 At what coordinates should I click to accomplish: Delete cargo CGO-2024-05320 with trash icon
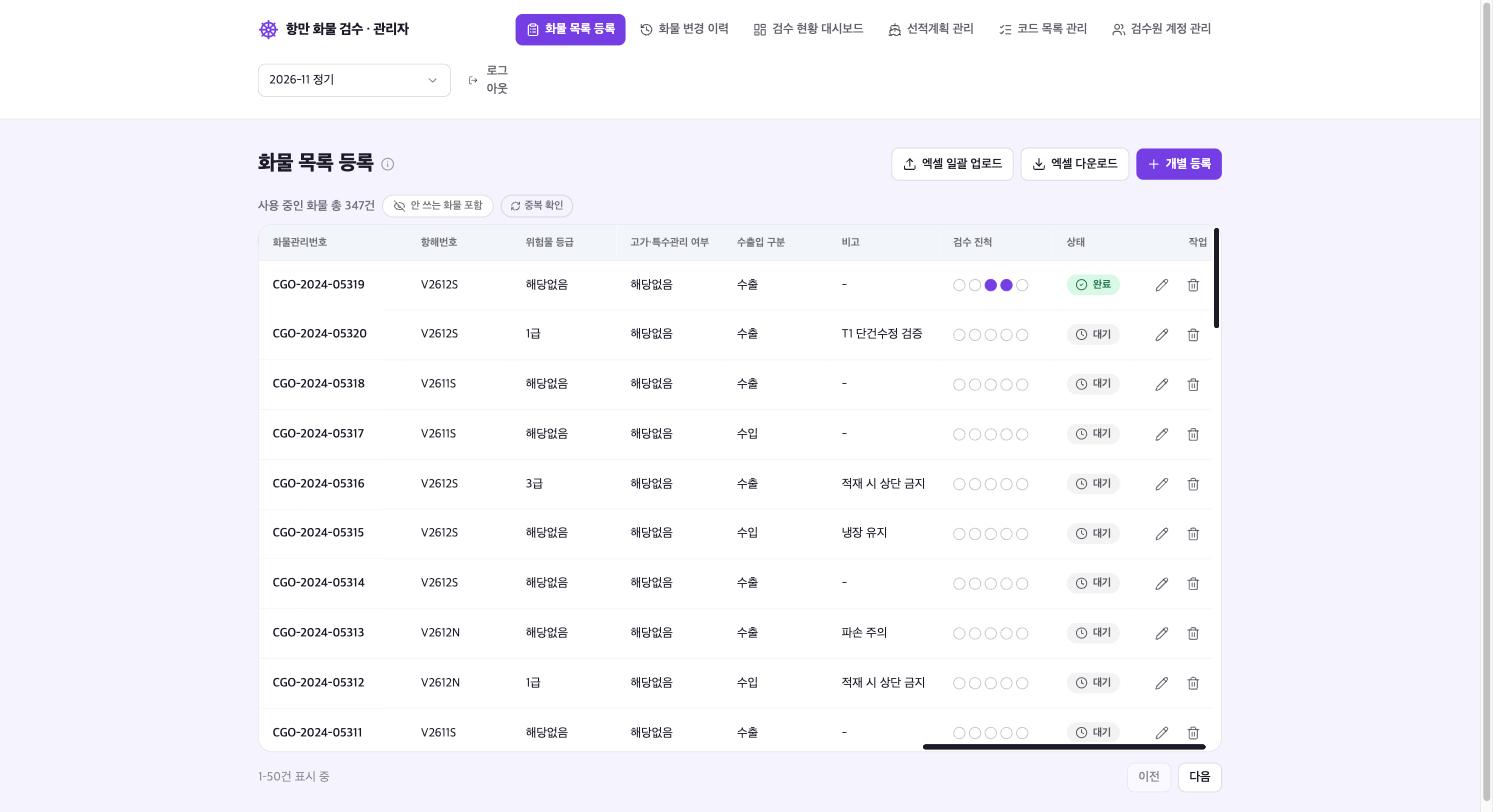click(1193, 335)
